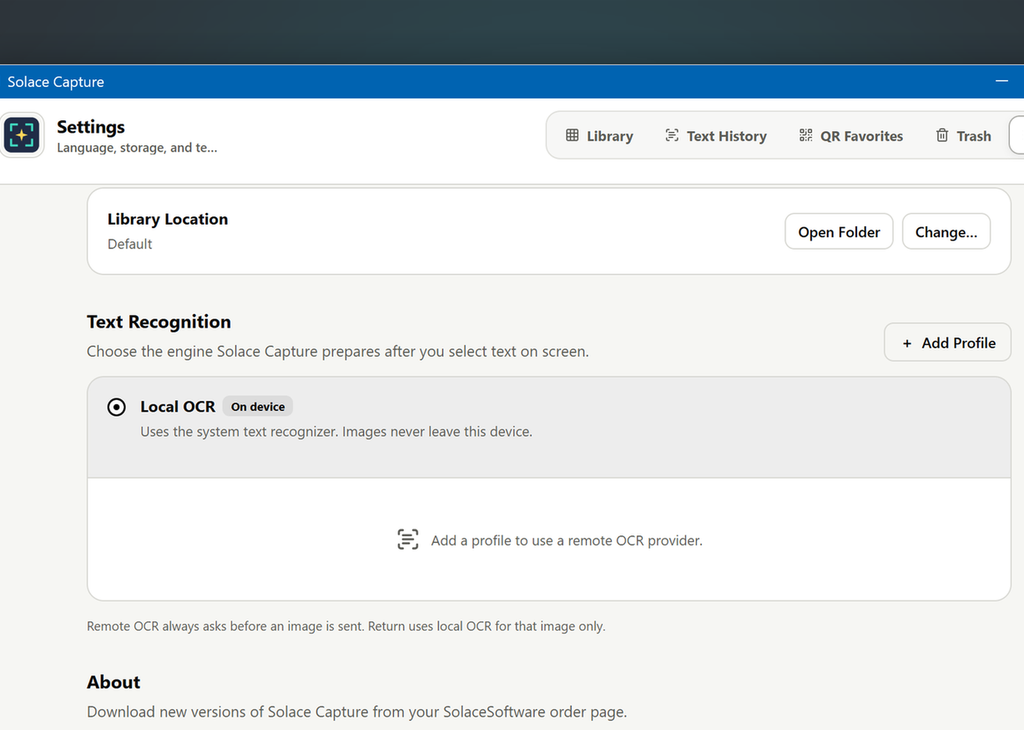This screenshot has width=1024, height=730.
Task: Click the remote OCR text-scan icon
Action: point(408,539)
